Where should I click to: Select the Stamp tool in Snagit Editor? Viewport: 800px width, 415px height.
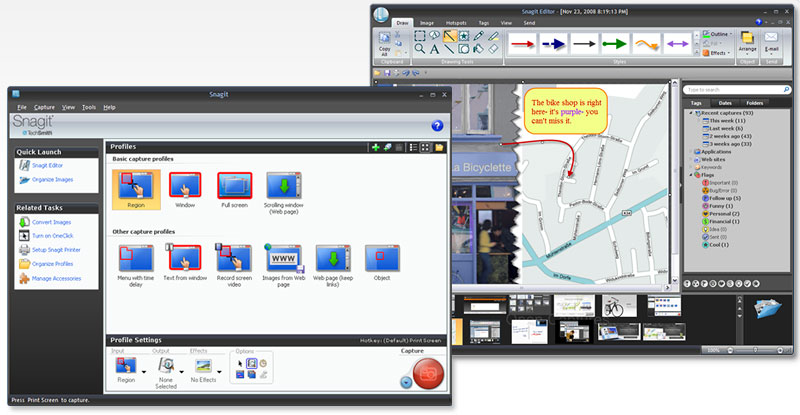(464, 36)
